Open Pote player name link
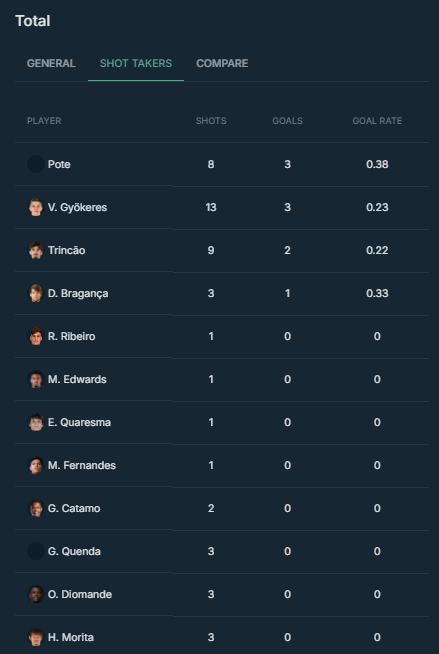Image resolution: width=439 pixels, height=654 pixels. click(x=59, y=164)
